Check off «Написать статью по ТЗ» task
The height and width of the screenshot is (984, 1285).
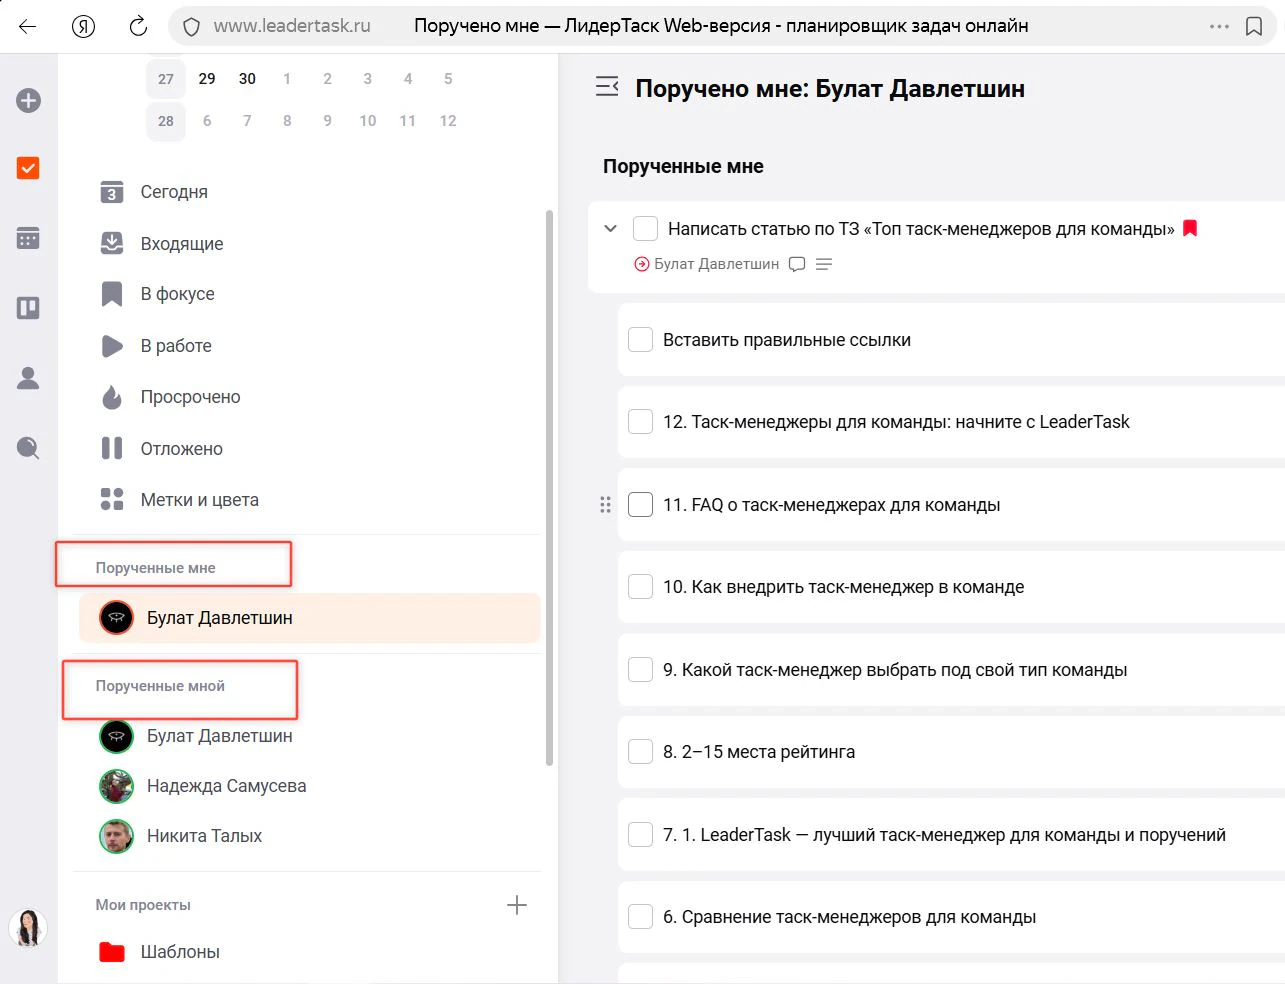(x=646, y=229)
